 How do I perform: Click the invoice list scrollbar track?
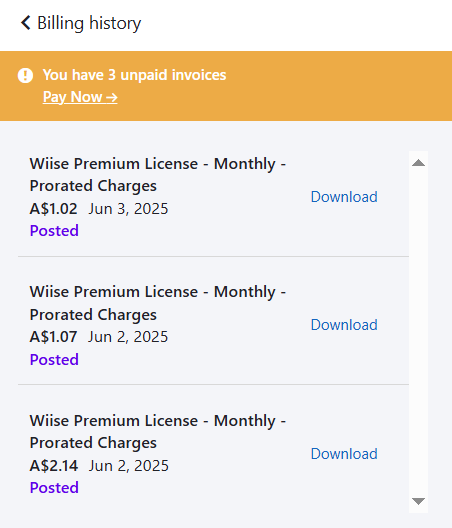[x=418, y=332]
